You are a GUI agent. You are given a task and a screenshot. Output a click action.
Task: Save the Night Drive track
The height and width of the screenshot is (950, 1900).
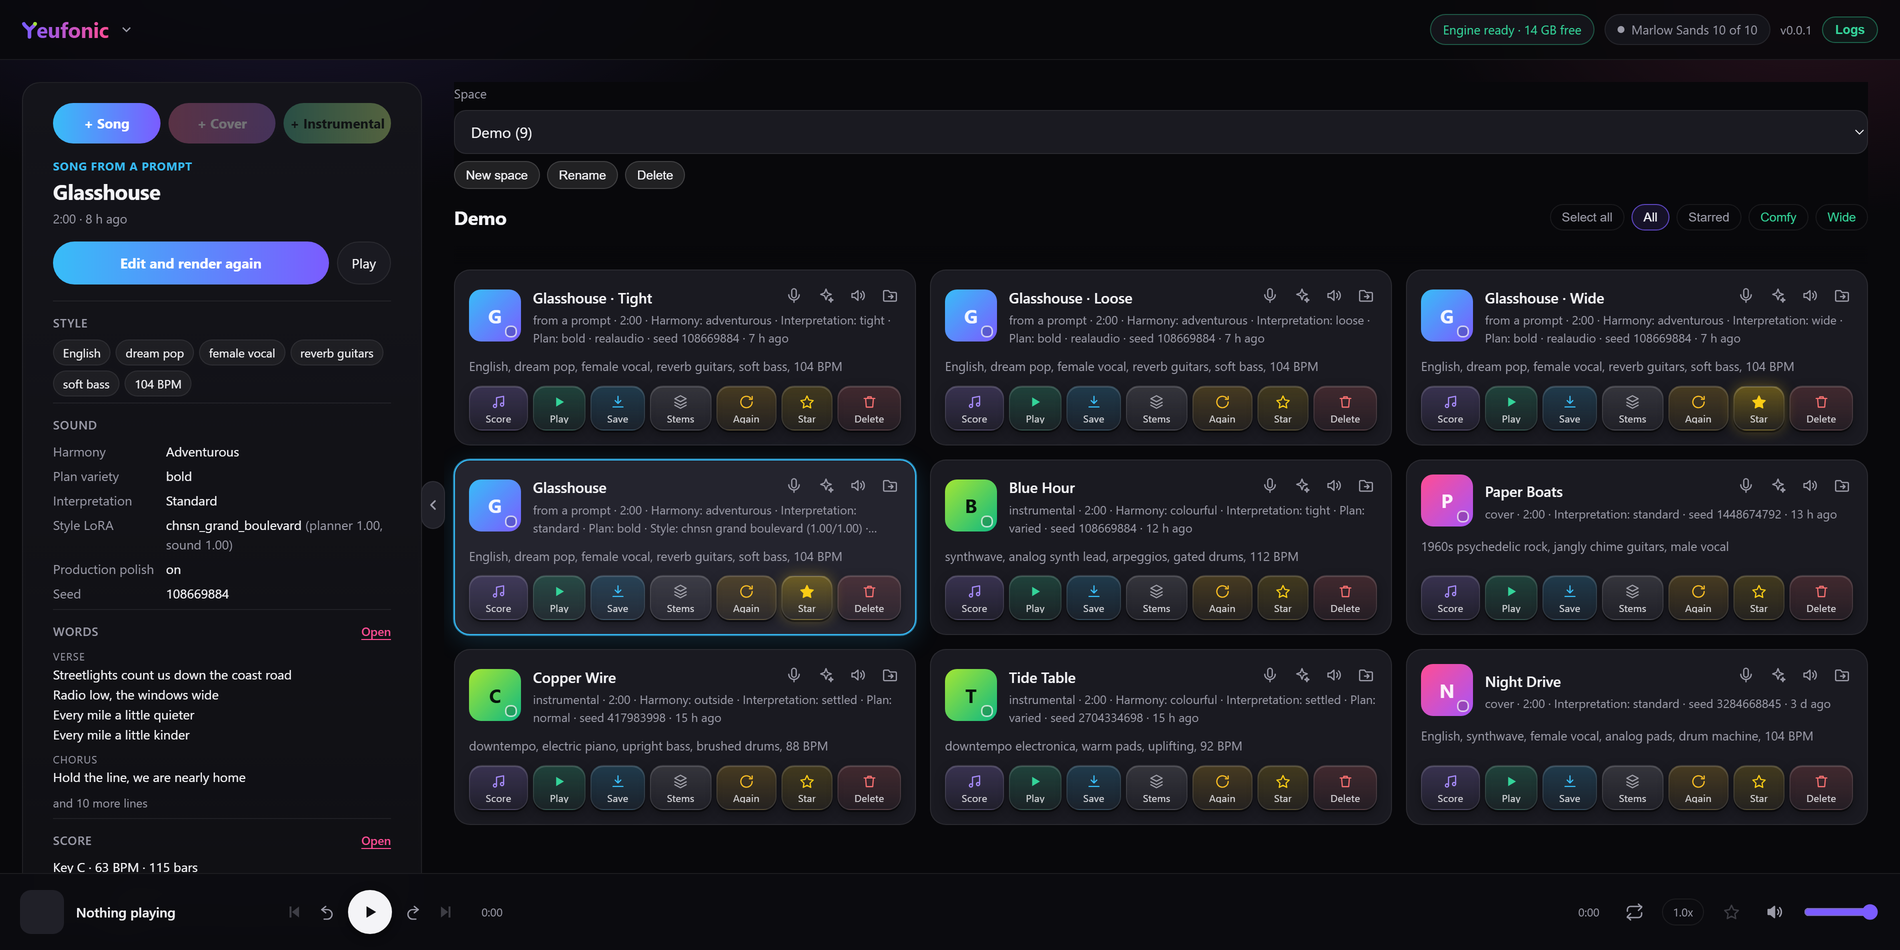coord(1570,787)
